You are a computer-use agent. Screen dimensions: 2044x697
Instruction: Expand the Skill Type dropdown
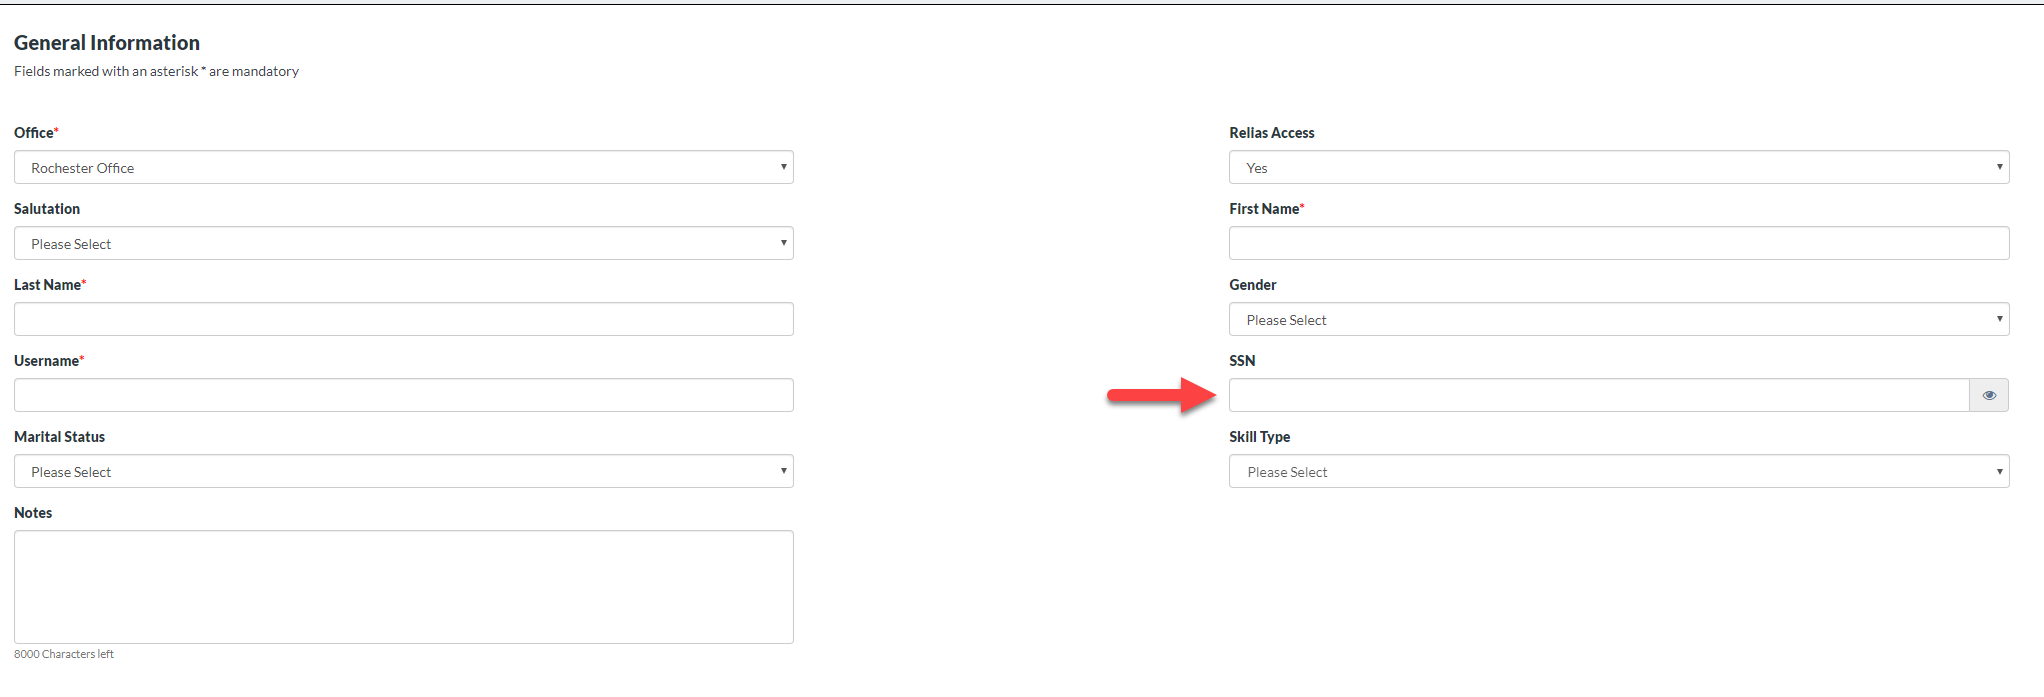1618,471
